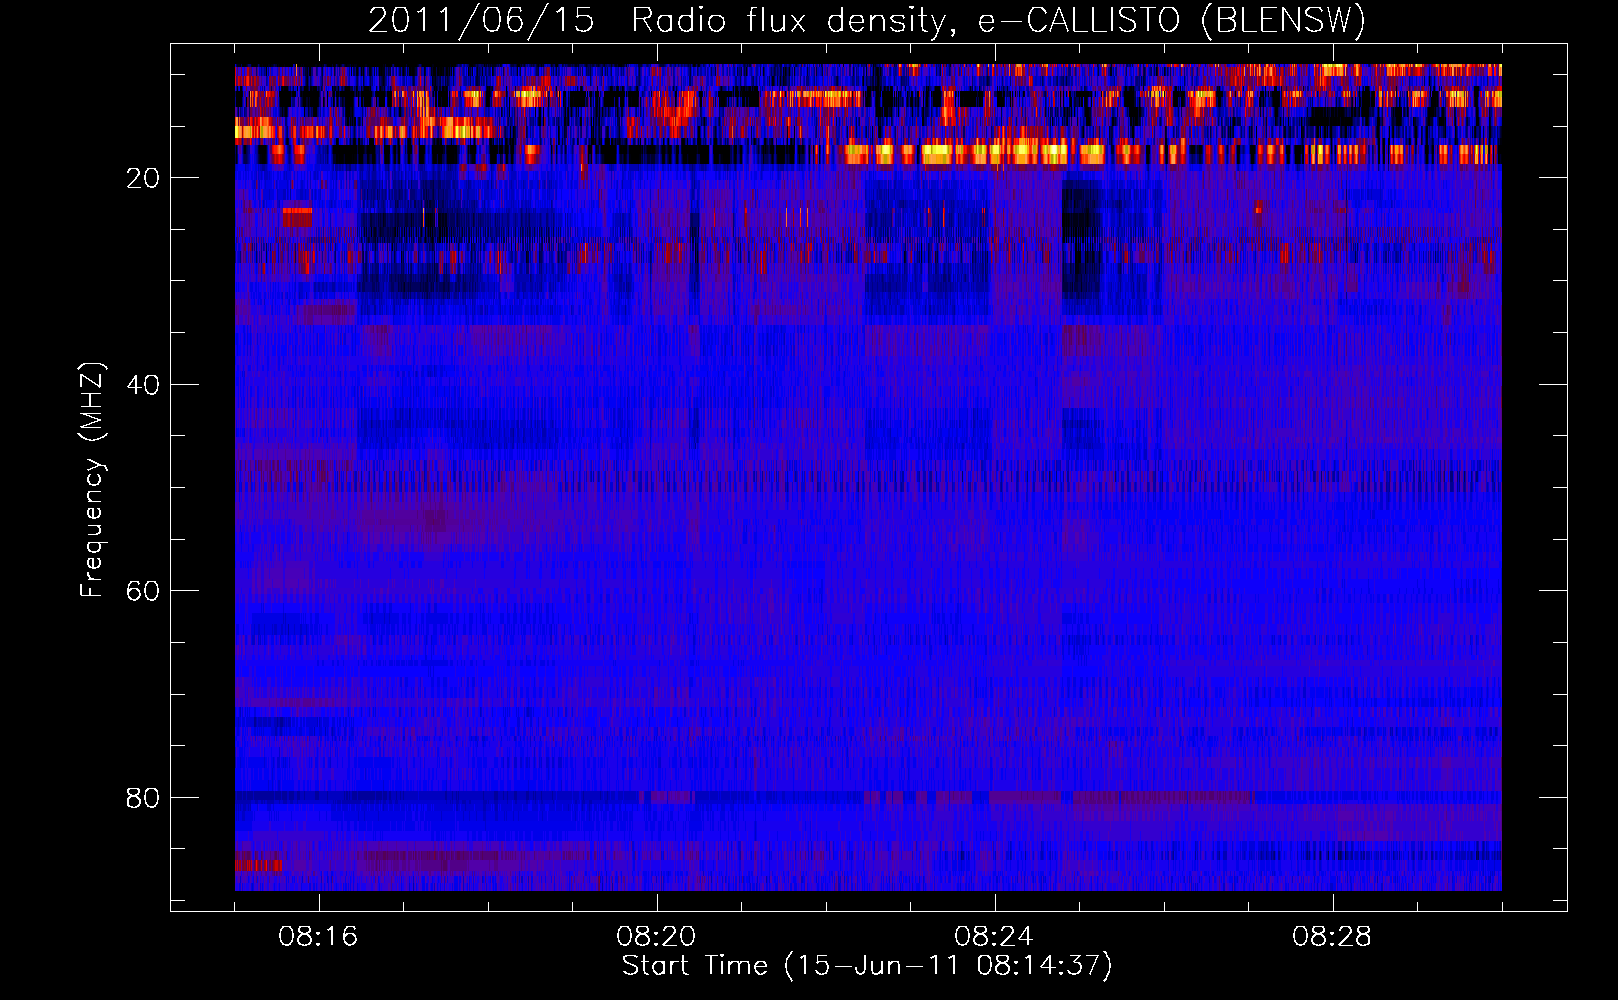This screenshot has height=1000, width=1618.
Task: Click the '60' frequency tick label
Action: pyautogui.click(x=143, y=591)
